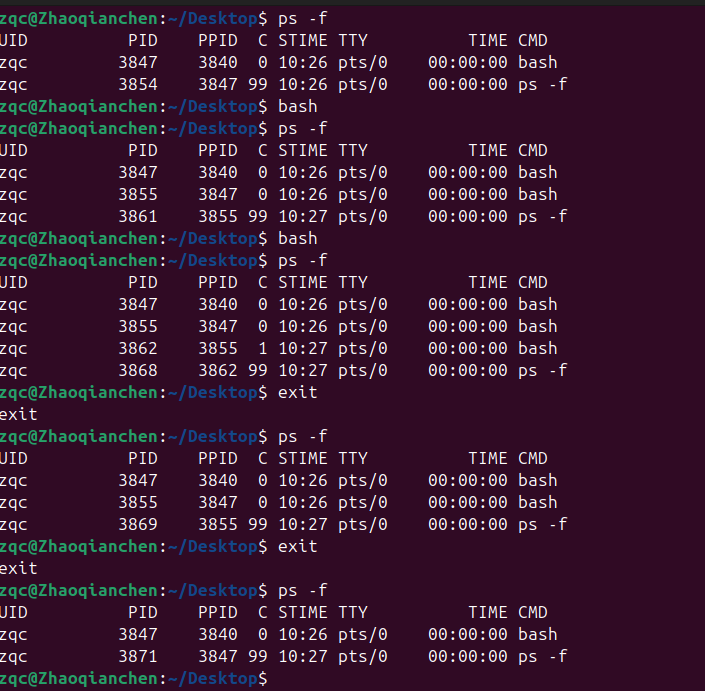Click the STIME header in the bottom ps output
Image resolution: width=705 pixels, height=691 pixels.
[303, 612]
